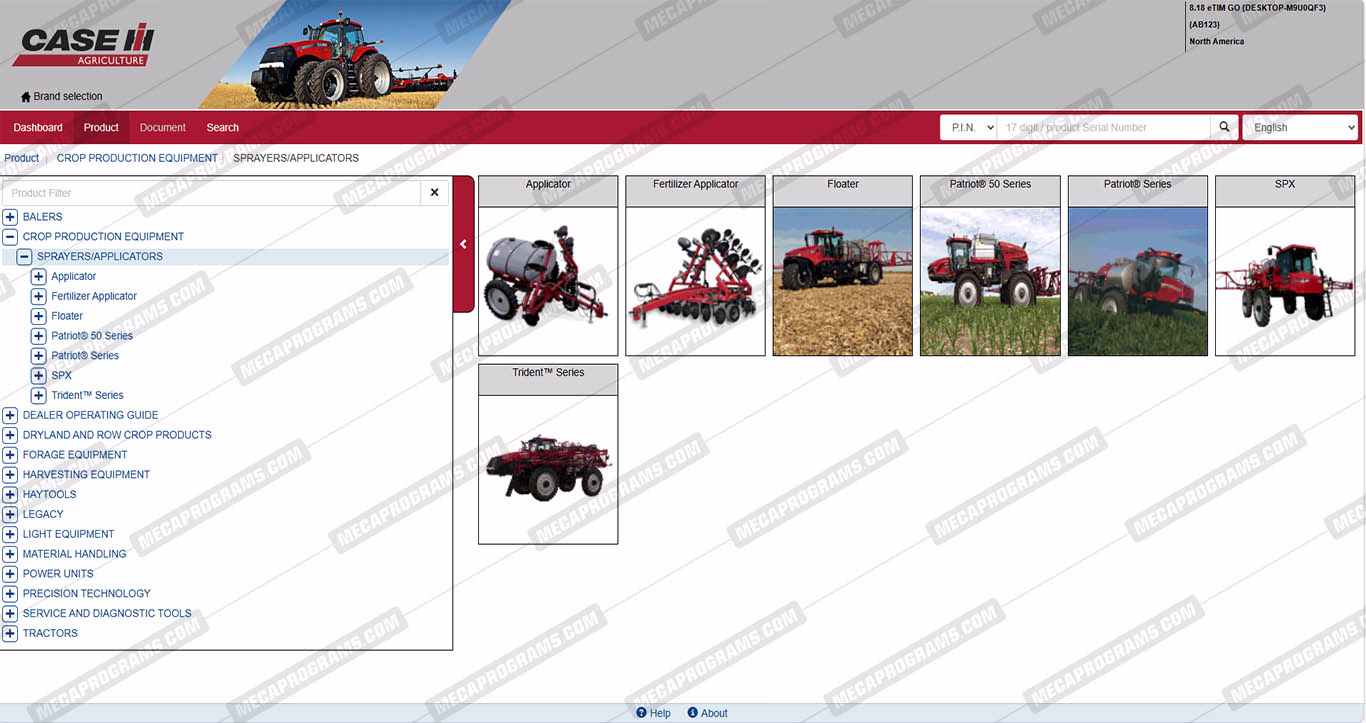The width and height of the screenshot is (1366, 723).
Task: Expand the BALERS tree node
Action: coord(10,217)
